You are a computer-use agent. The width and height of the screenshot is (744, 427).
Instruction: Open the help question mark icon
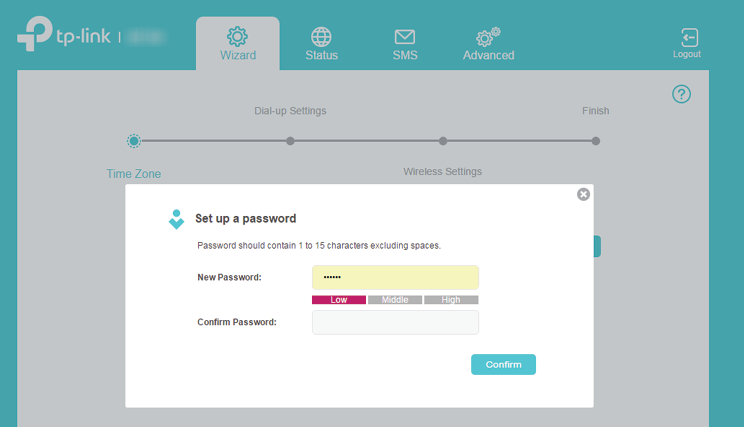(681, 94)
